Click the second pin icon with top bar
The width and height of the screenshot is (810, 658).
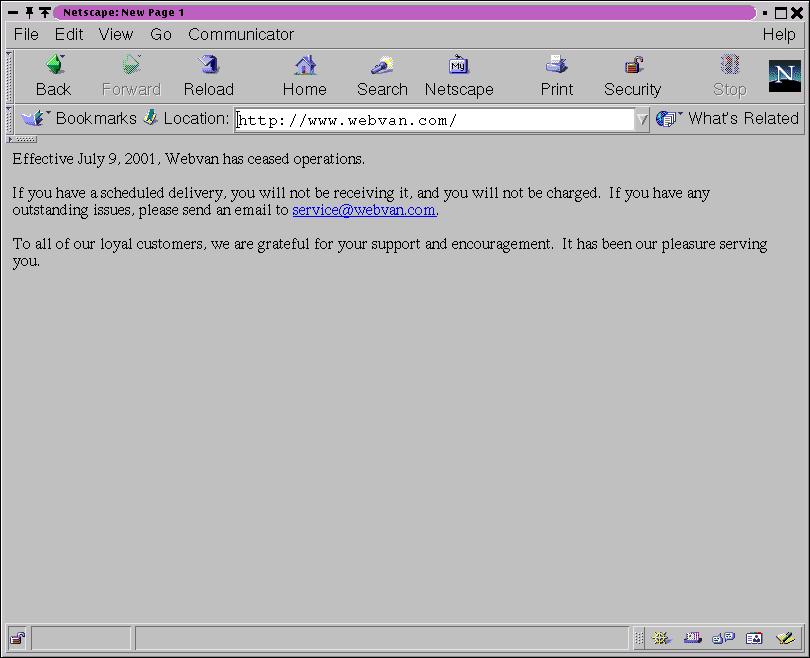click(x=45, y=12)
